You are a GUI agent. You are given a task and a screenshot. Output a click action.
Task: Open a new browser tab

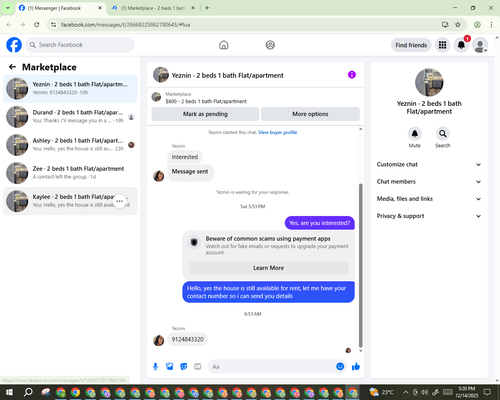click(207, 8)
